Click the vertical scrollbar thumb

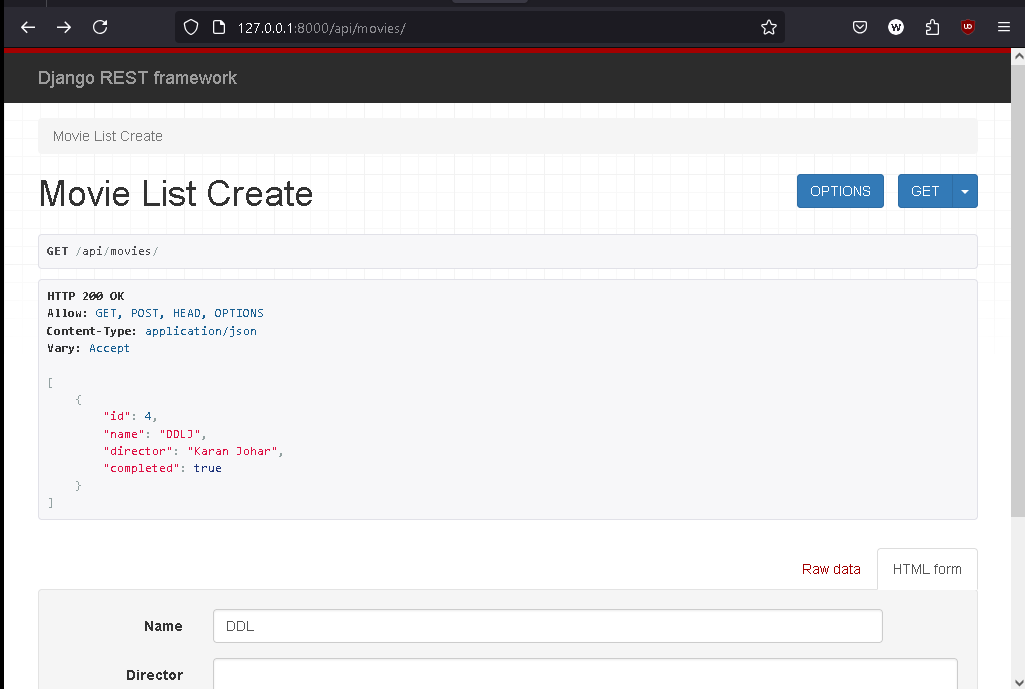(x=1018, y=291)
